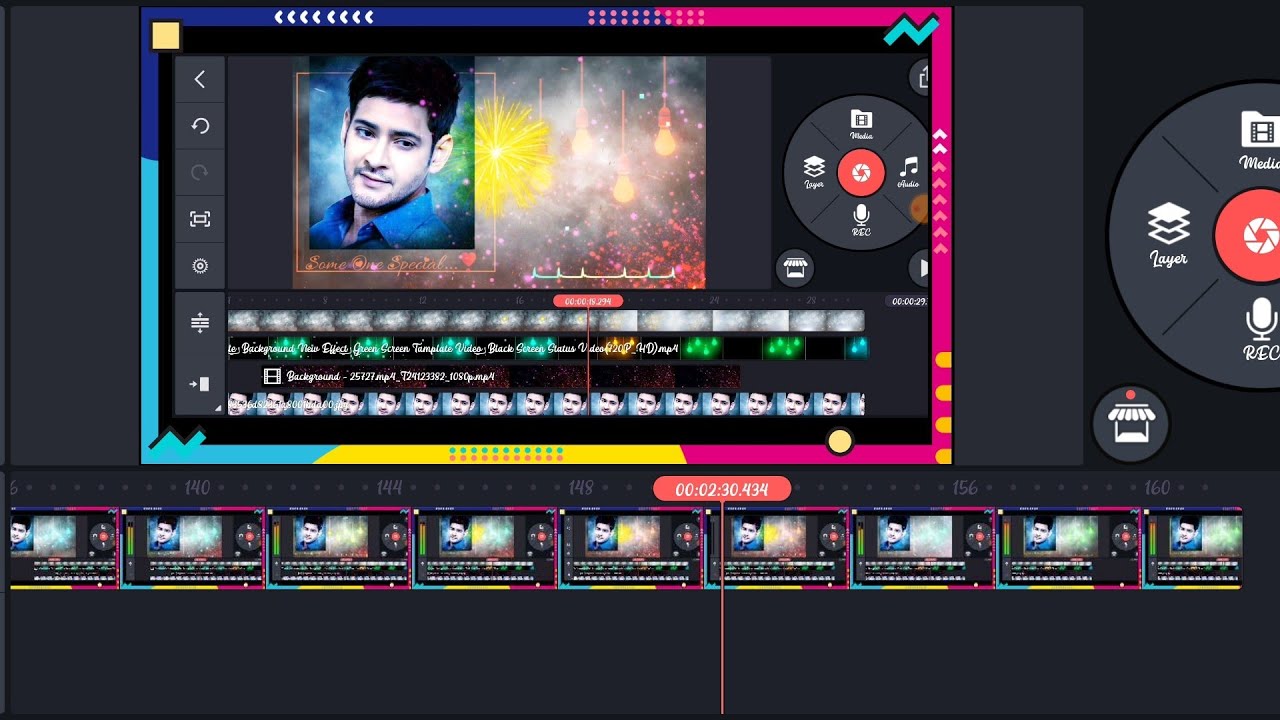Click the redo icon in the preview
Screen dimensions: 1280x720
point(200,172)
